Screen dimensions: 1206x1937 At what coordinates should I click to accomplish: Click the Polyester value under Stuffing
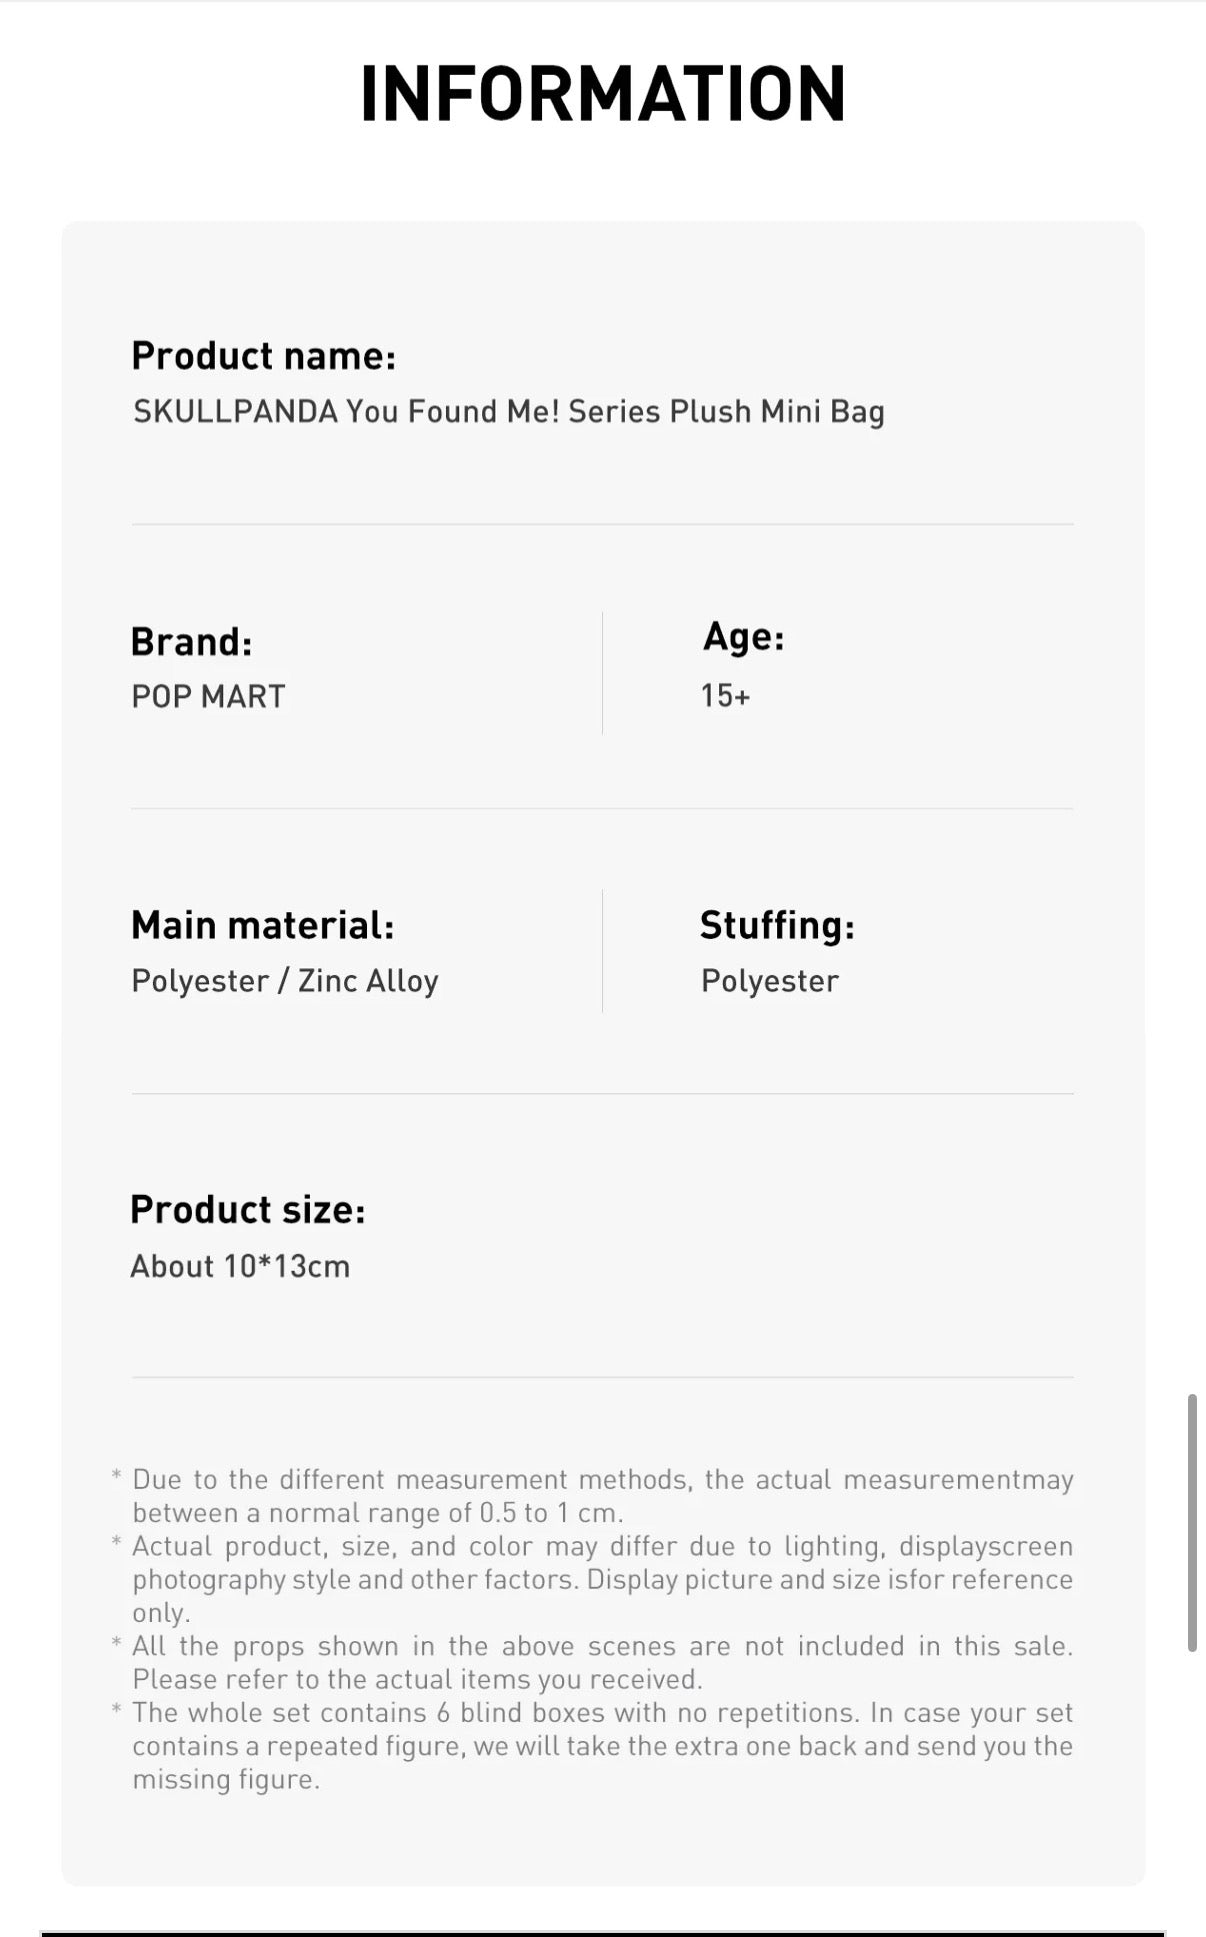[x=769, y=981]
